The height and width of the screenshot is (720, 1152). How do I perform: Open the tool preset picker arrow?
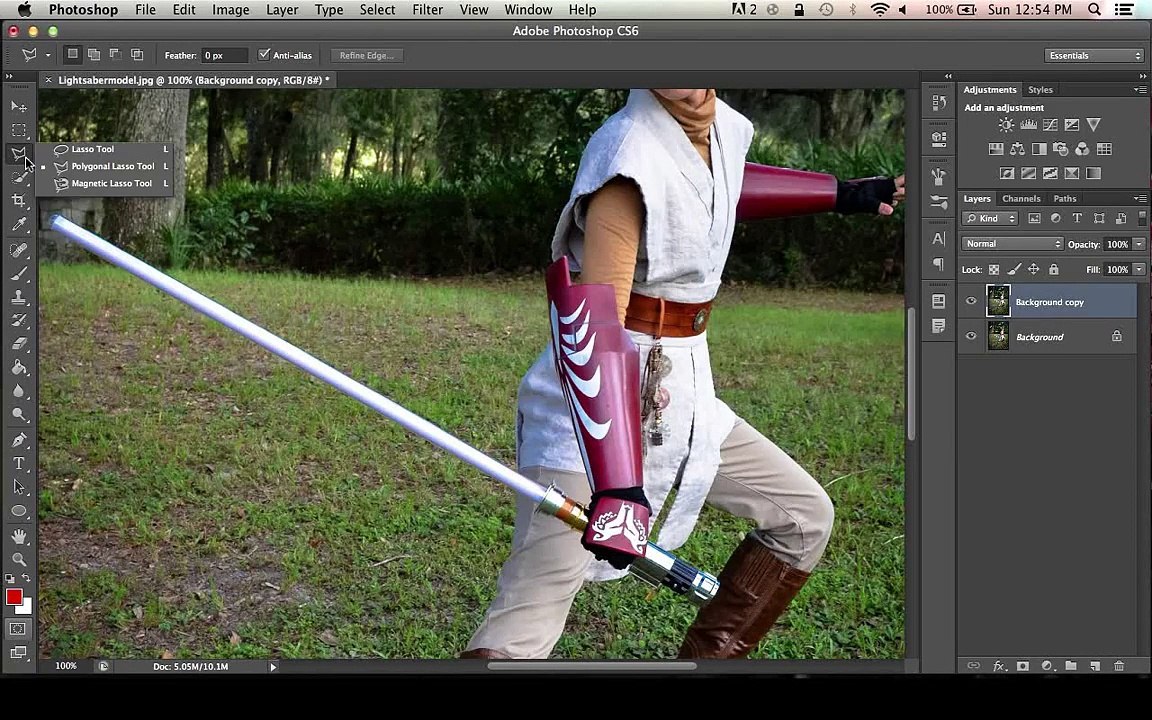click(x=48, y=55)
